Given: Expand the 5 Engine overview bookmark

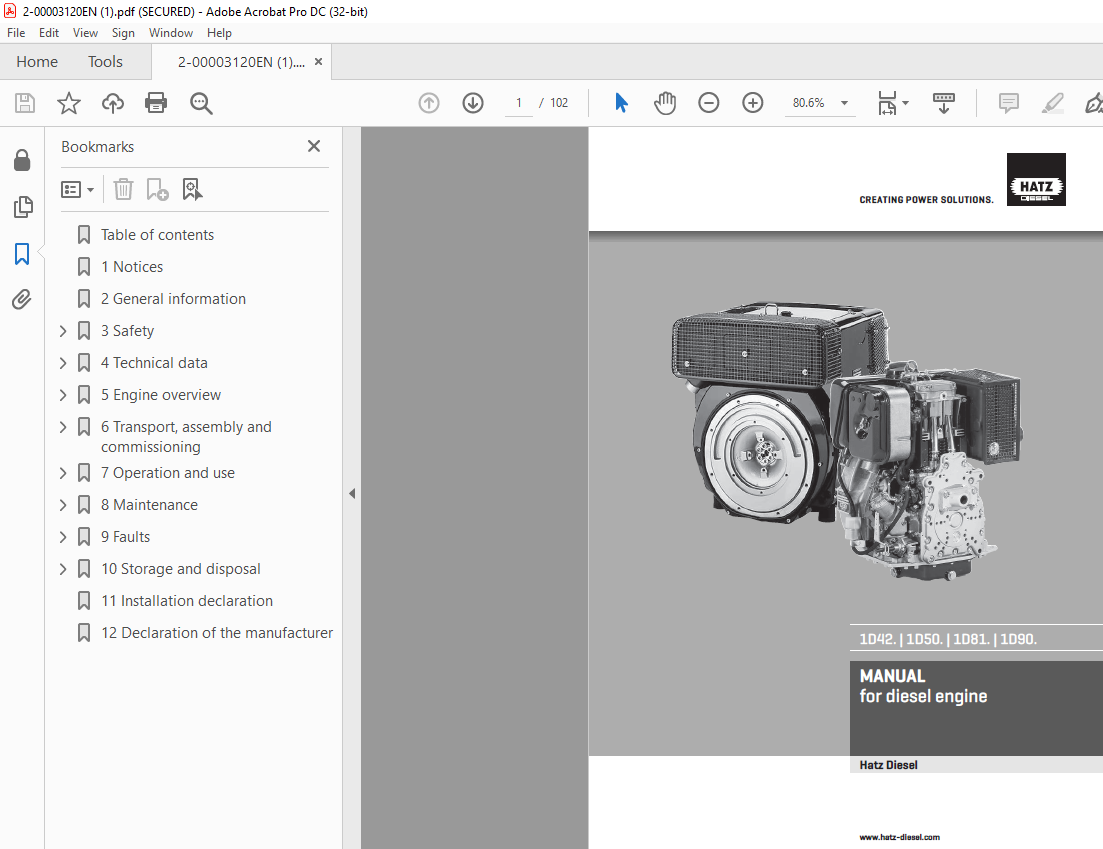Looking at the screenshot, I should [x=63, y=395].
